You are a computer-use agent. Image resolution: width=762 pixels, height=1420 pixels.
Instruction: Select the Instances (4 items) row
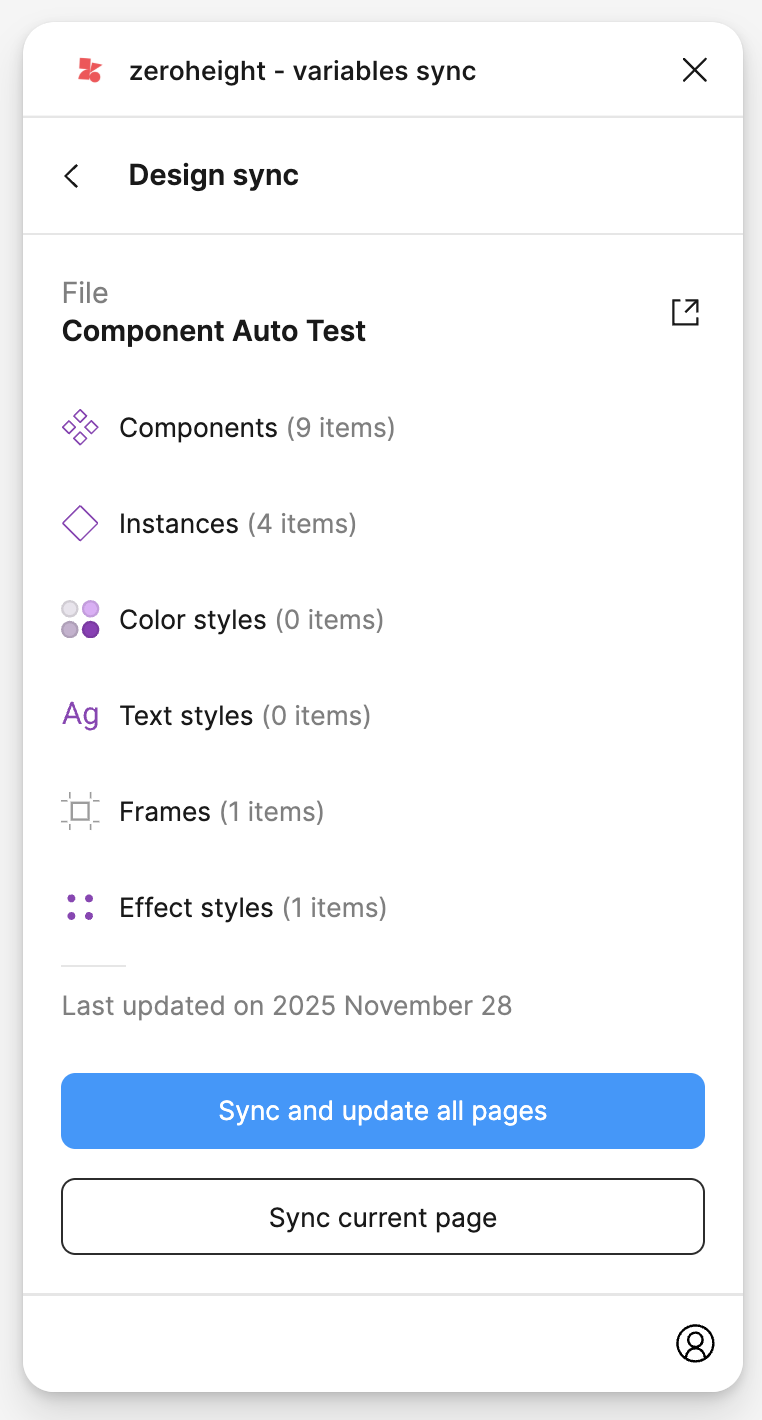[x=238, y=524]
